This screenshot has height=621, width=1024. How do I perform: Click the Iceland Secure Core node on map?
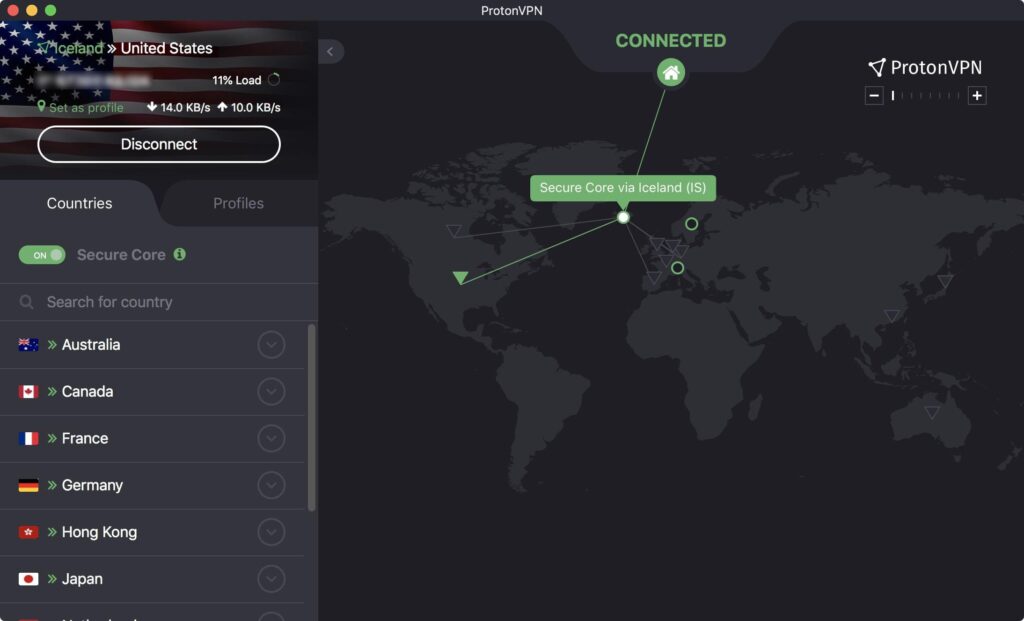(623, 217)
